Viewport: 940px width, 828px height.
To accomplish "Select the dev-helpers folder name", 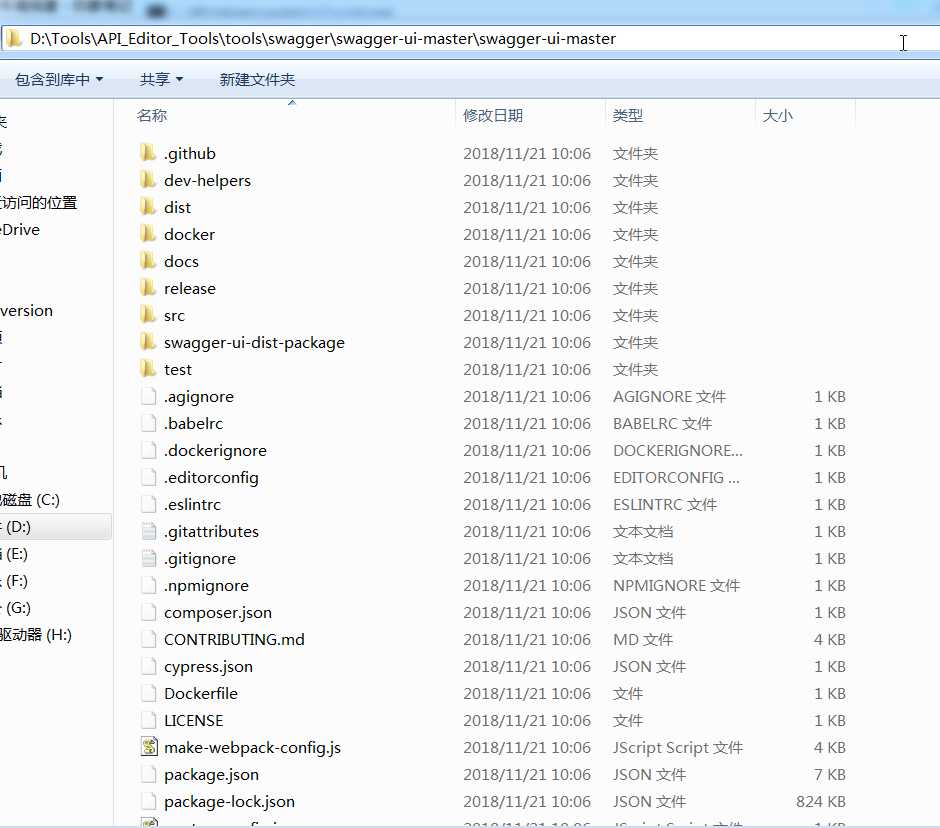I will point(207,180).
